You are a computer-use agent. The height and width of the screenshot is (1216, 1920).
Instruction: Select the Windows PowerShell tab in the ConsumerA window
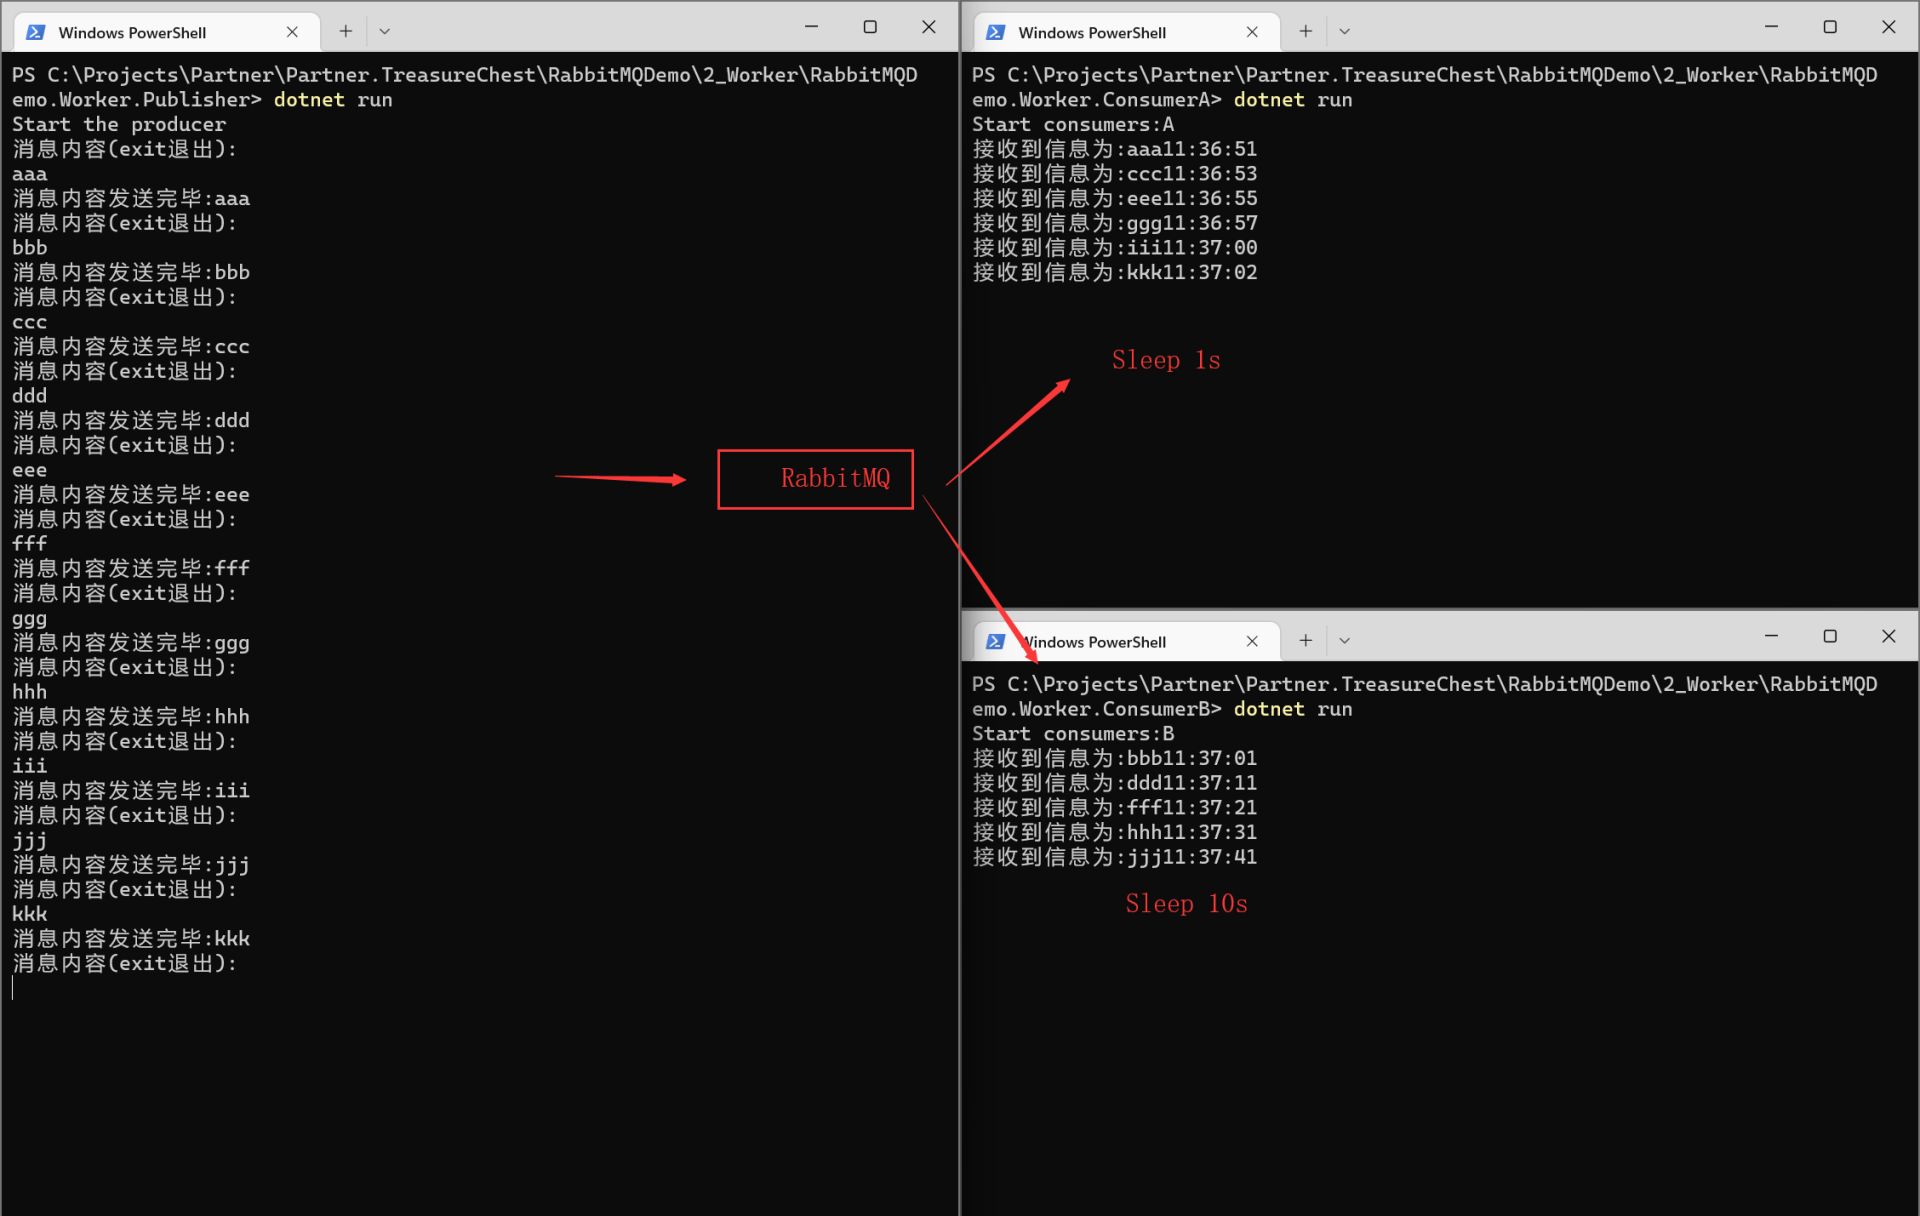(x=1127, y=32)
